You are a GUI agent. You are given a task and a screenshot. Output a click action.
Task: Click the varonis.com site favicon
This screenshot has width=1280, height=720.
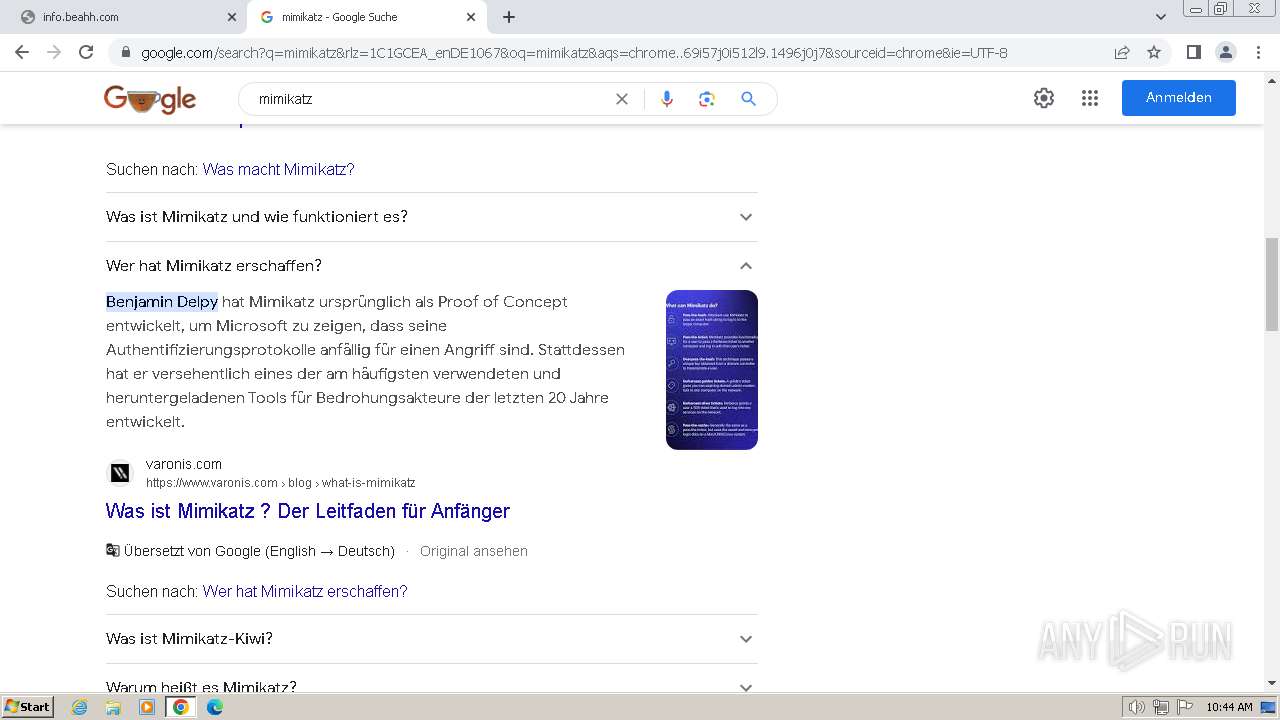tap(120, 473)
